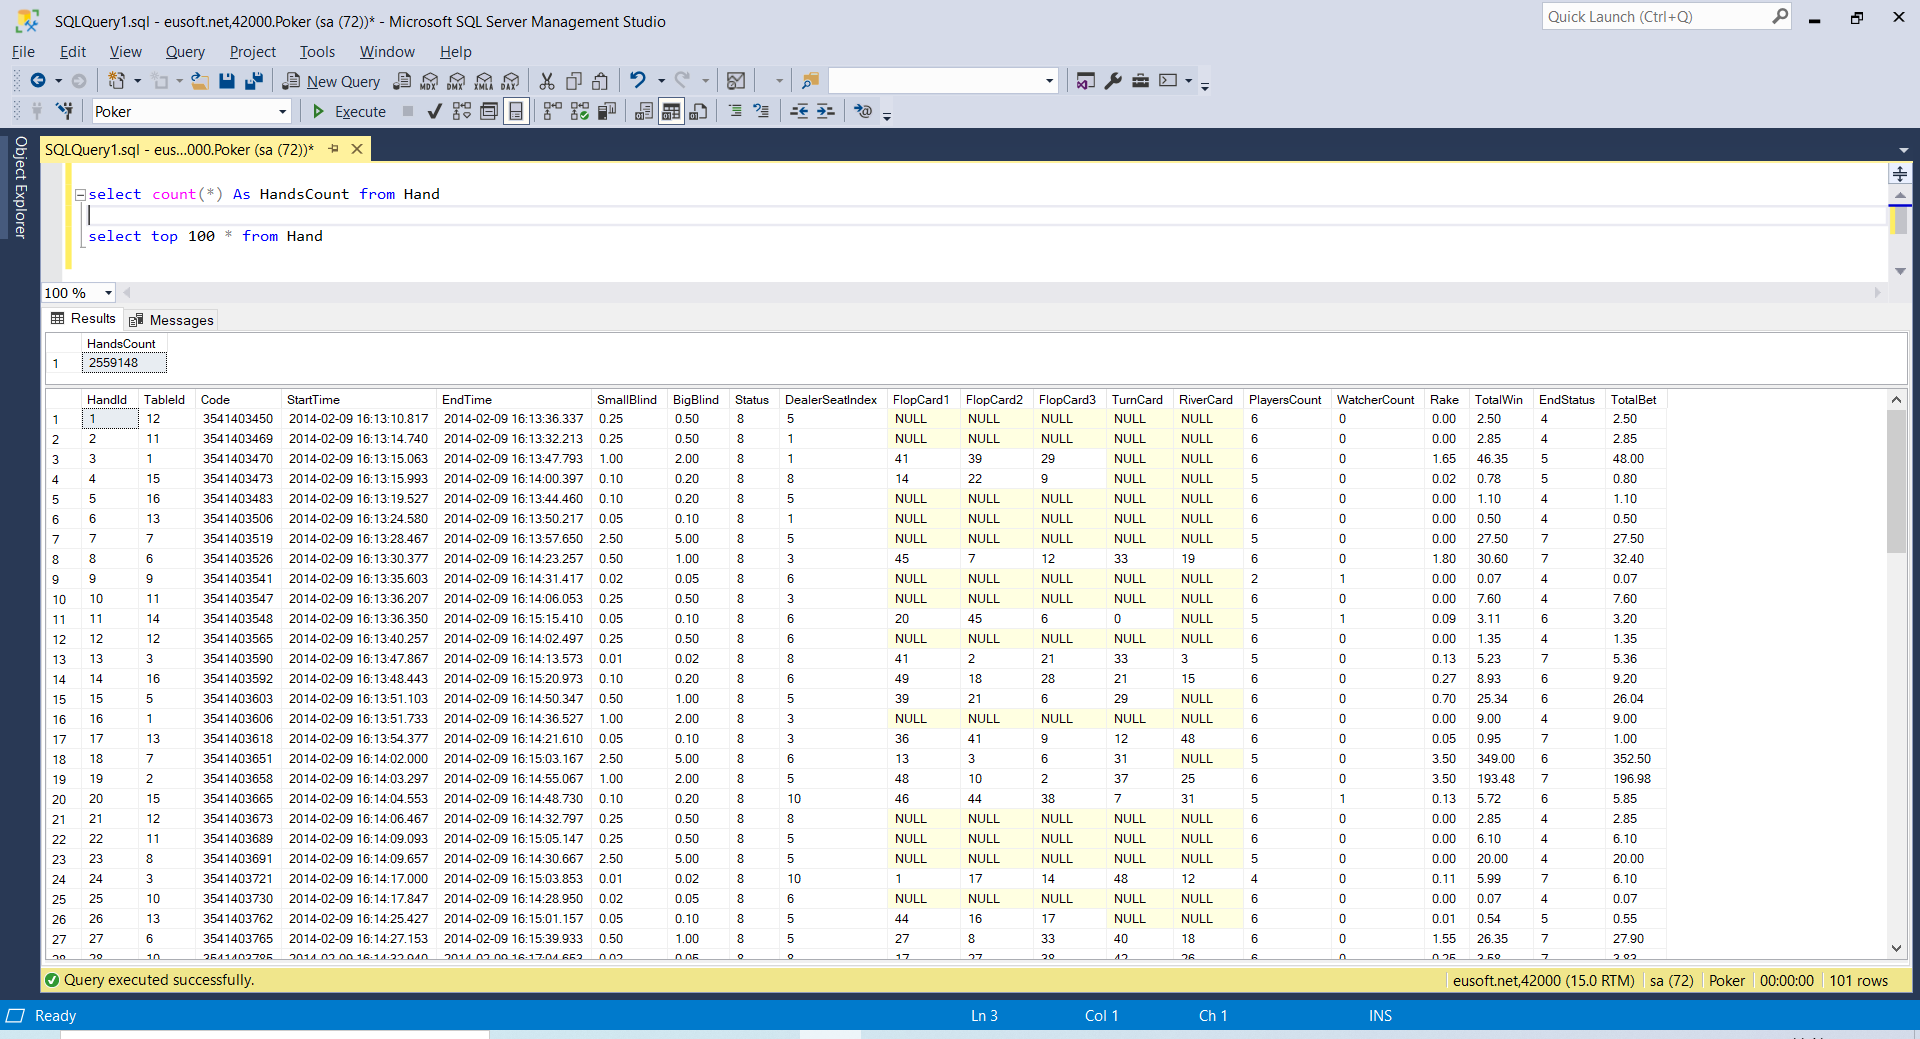
Task: Expand the New Project dropdown arrow
Action: pyautogui.click(x=137, y=81)
